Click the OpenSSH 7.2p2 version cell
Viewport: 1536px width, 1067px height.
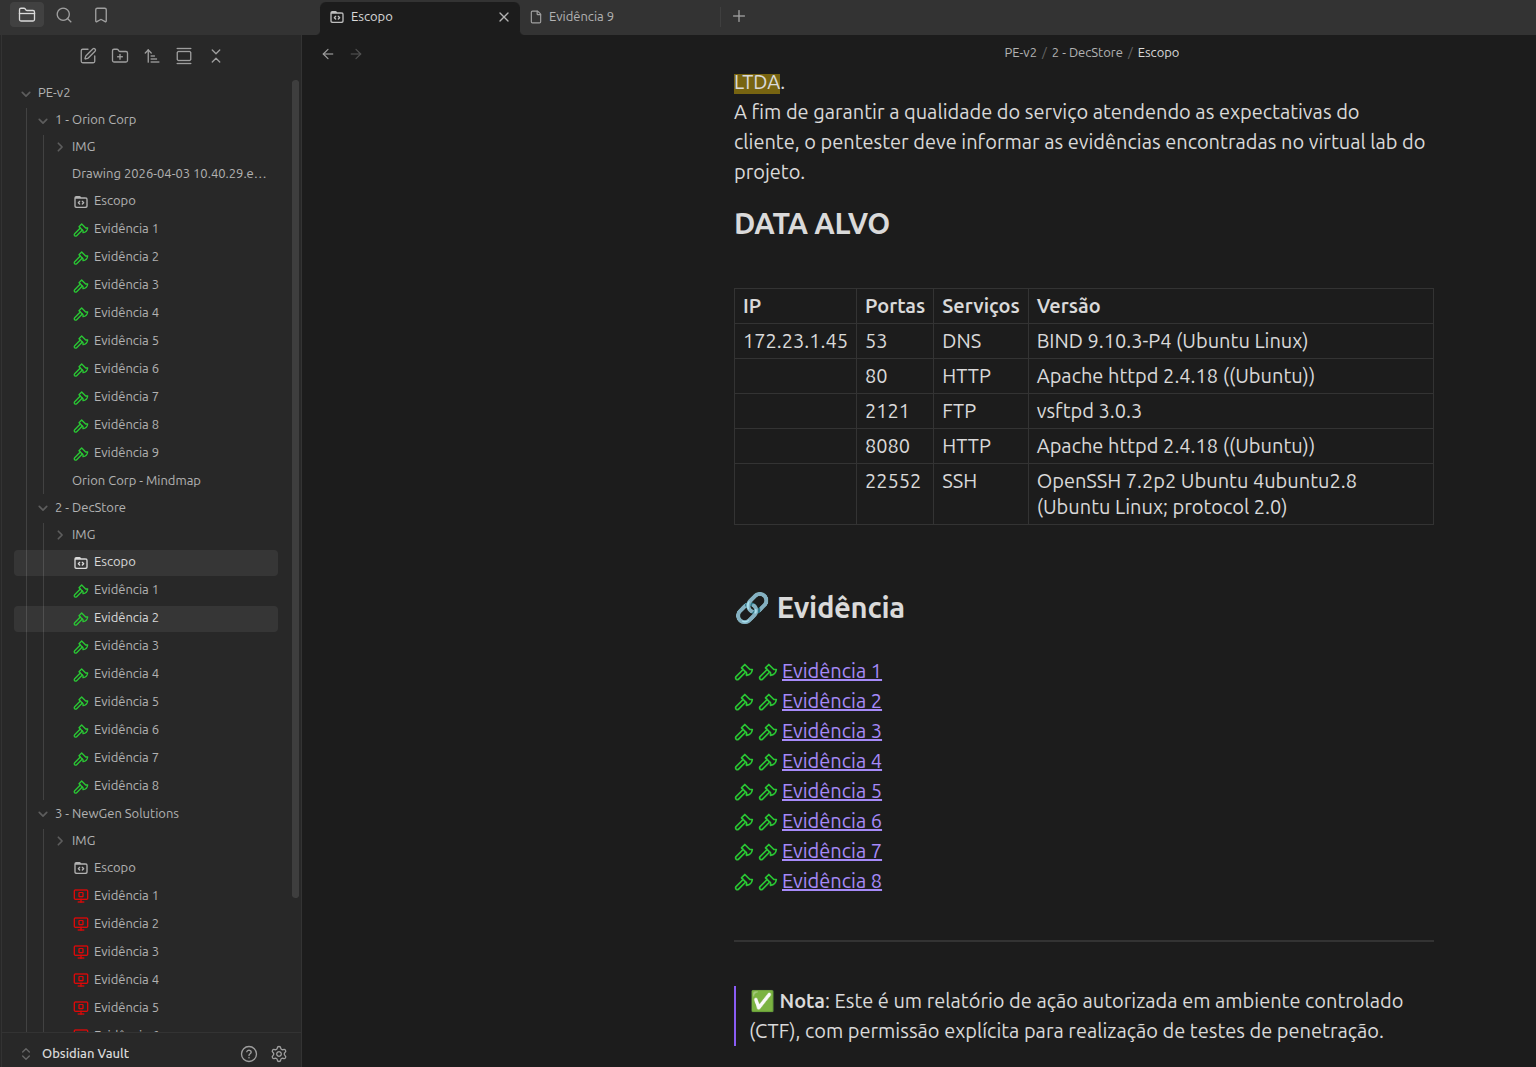(1230, 494)
